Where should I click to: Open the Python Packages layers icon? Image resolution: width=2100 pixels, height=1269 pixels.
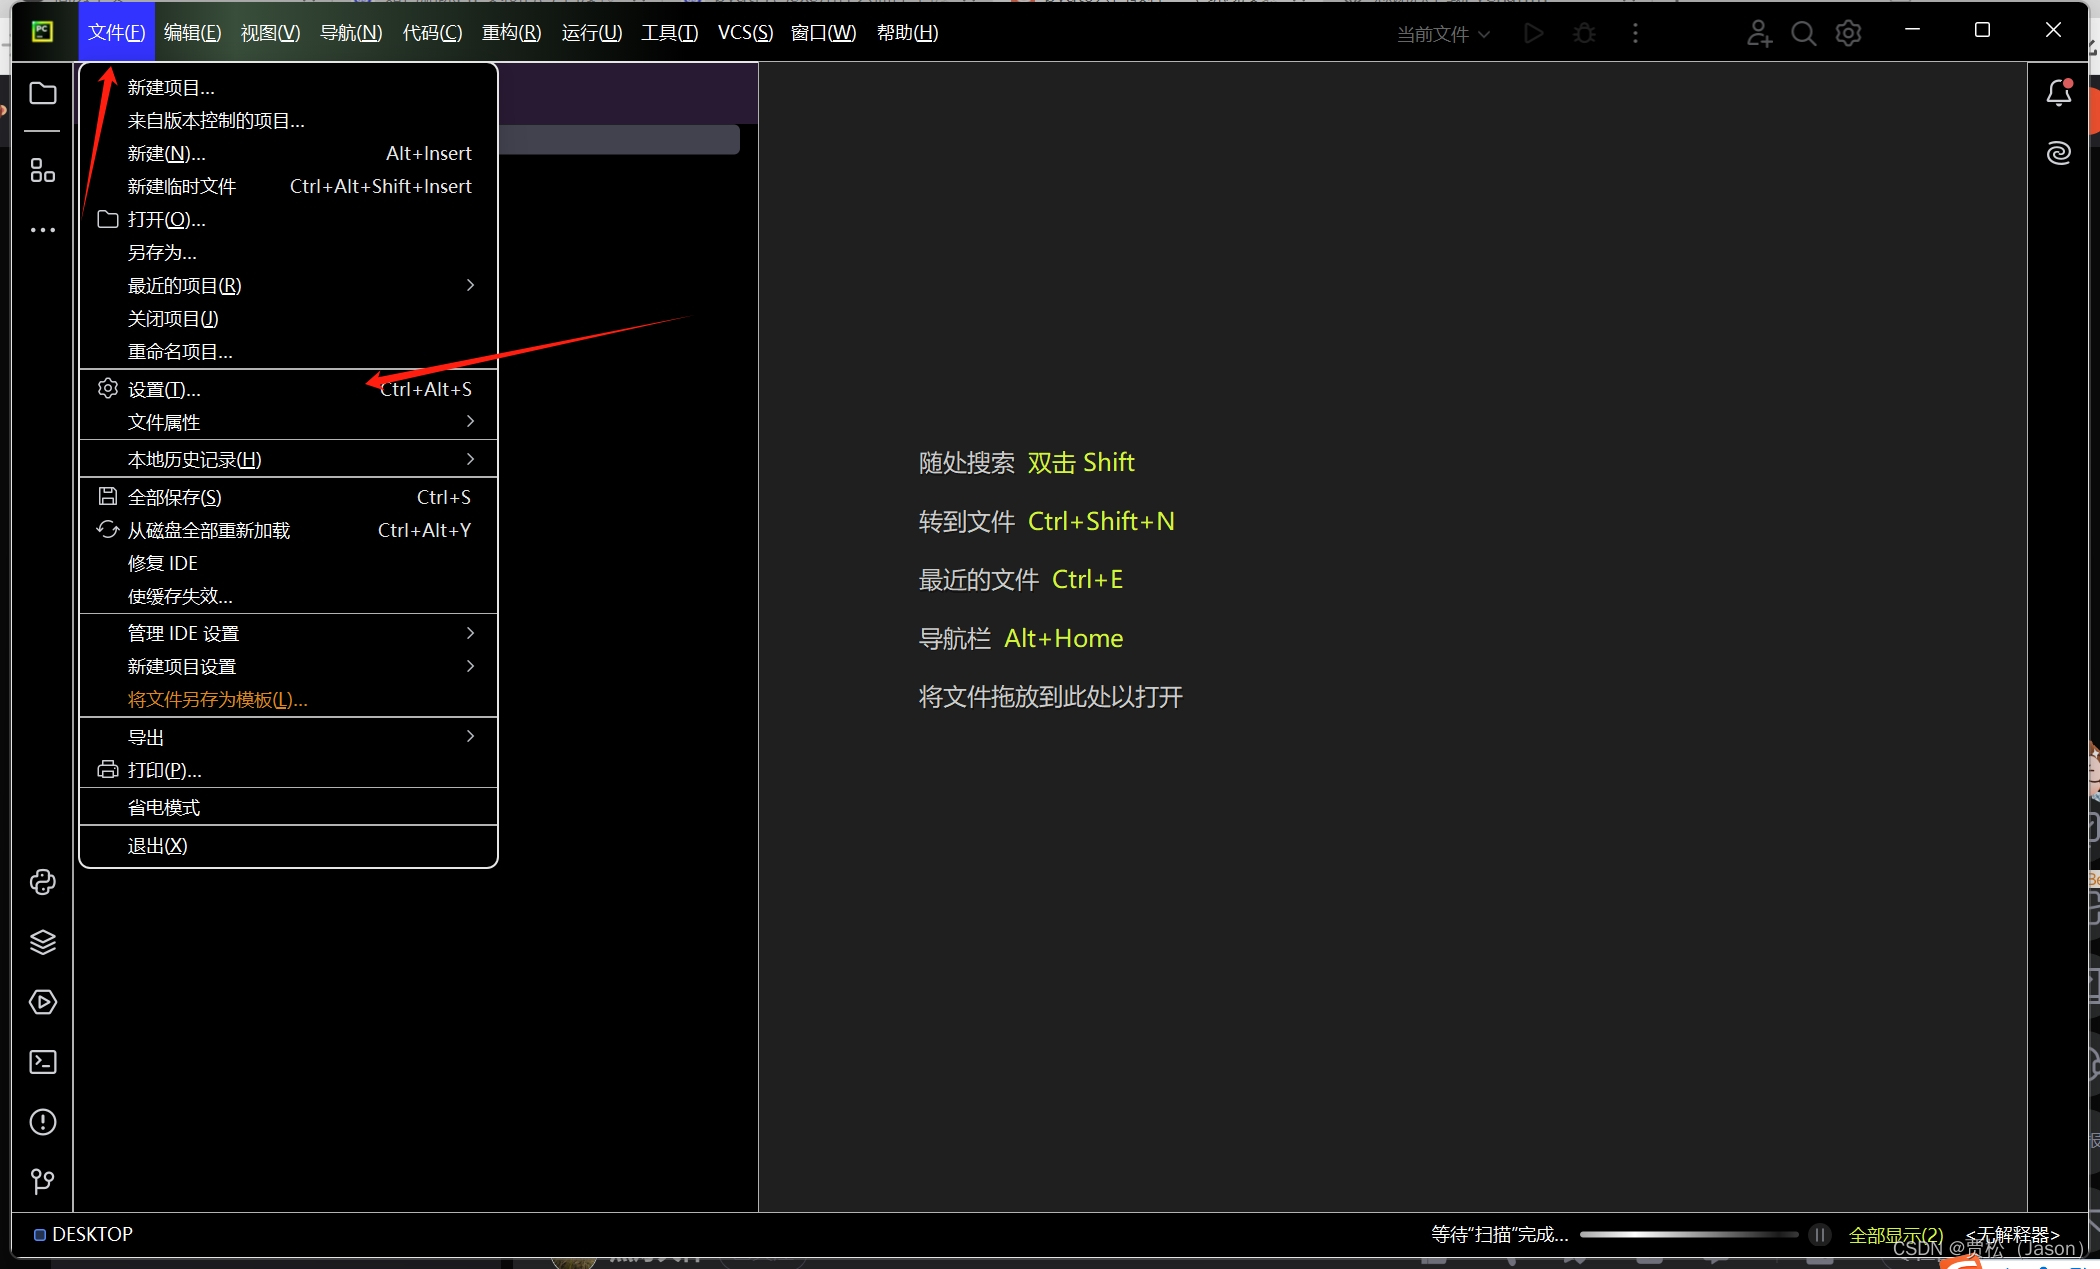click(43, 942)
